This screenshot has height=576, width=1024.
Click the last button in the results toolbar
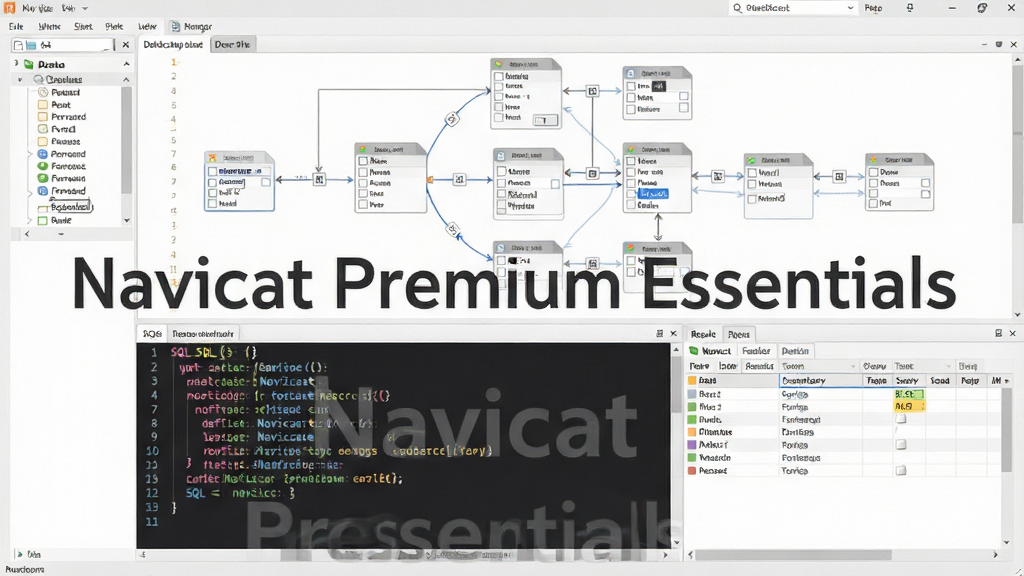click(967, 366)
